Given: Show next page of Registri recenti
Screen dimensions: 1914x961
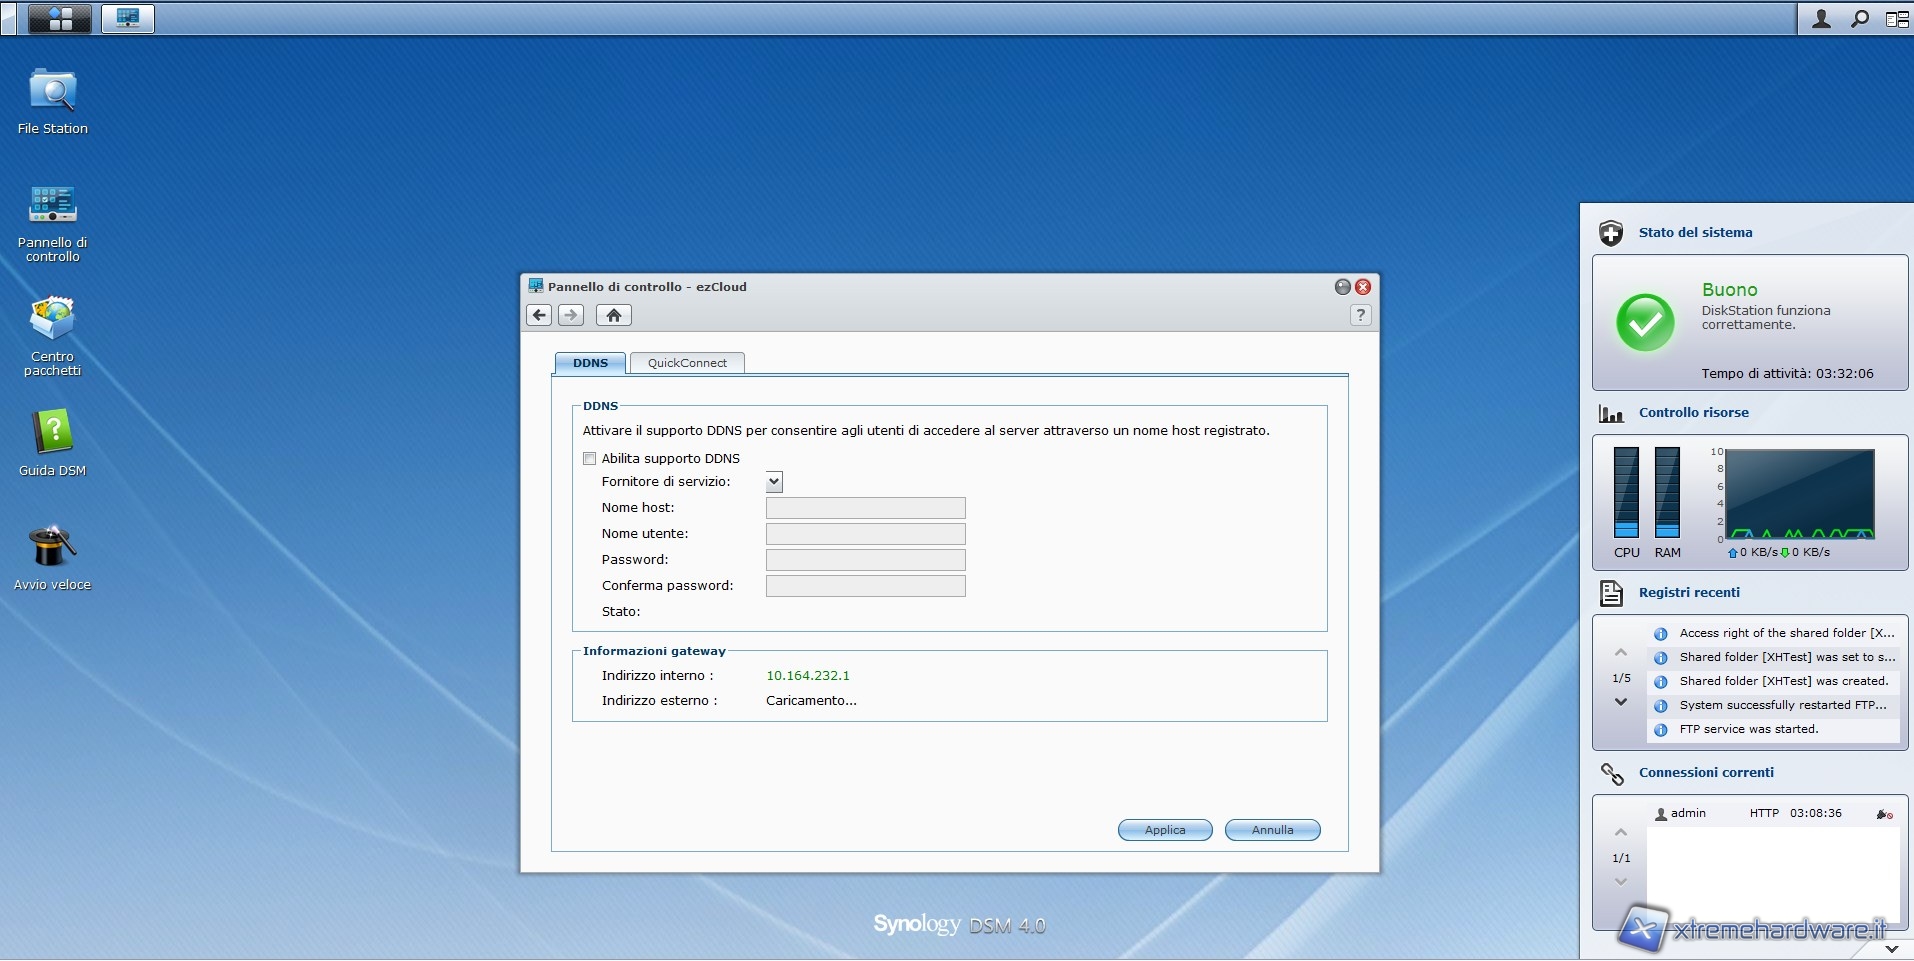Looking at the screenshot, I should 1621,702.
